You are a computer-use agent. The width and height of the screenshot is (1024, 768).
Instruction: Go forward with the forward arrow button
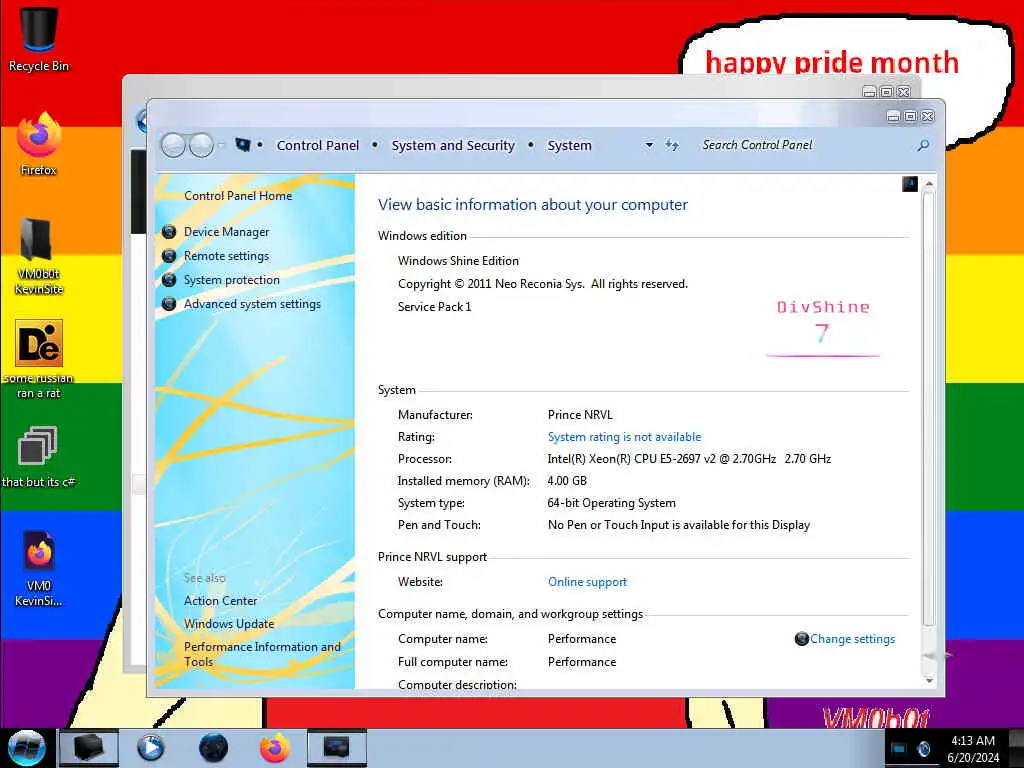[202, 145]
